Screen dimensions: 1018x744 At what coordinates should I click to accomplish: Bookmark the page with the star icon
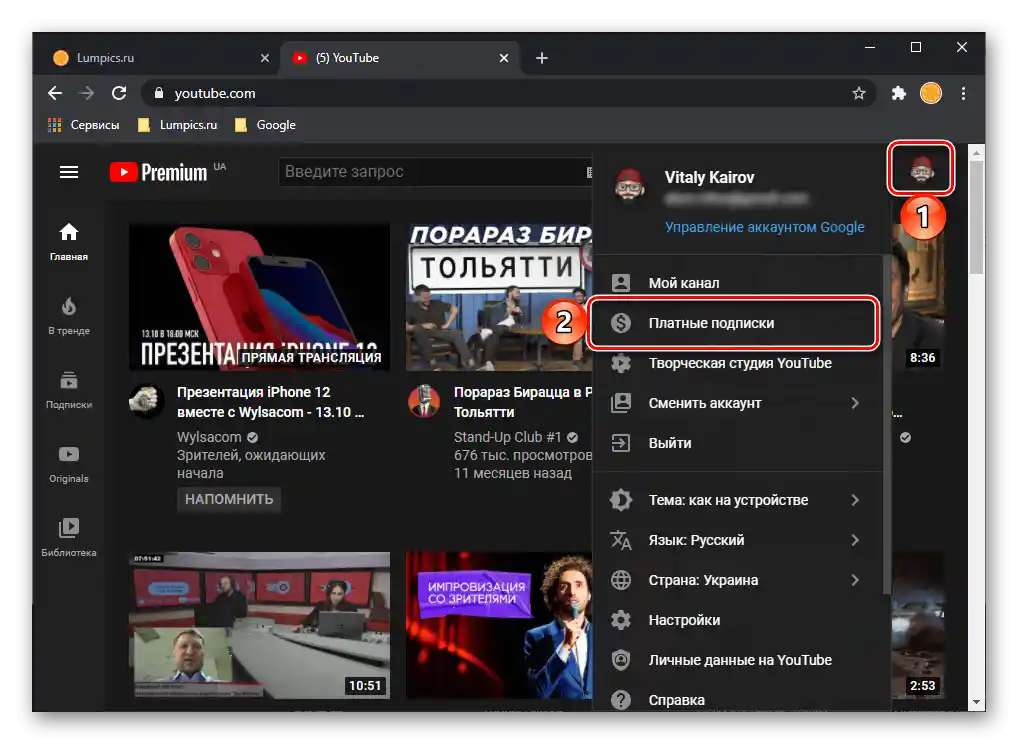pos(859,93)
